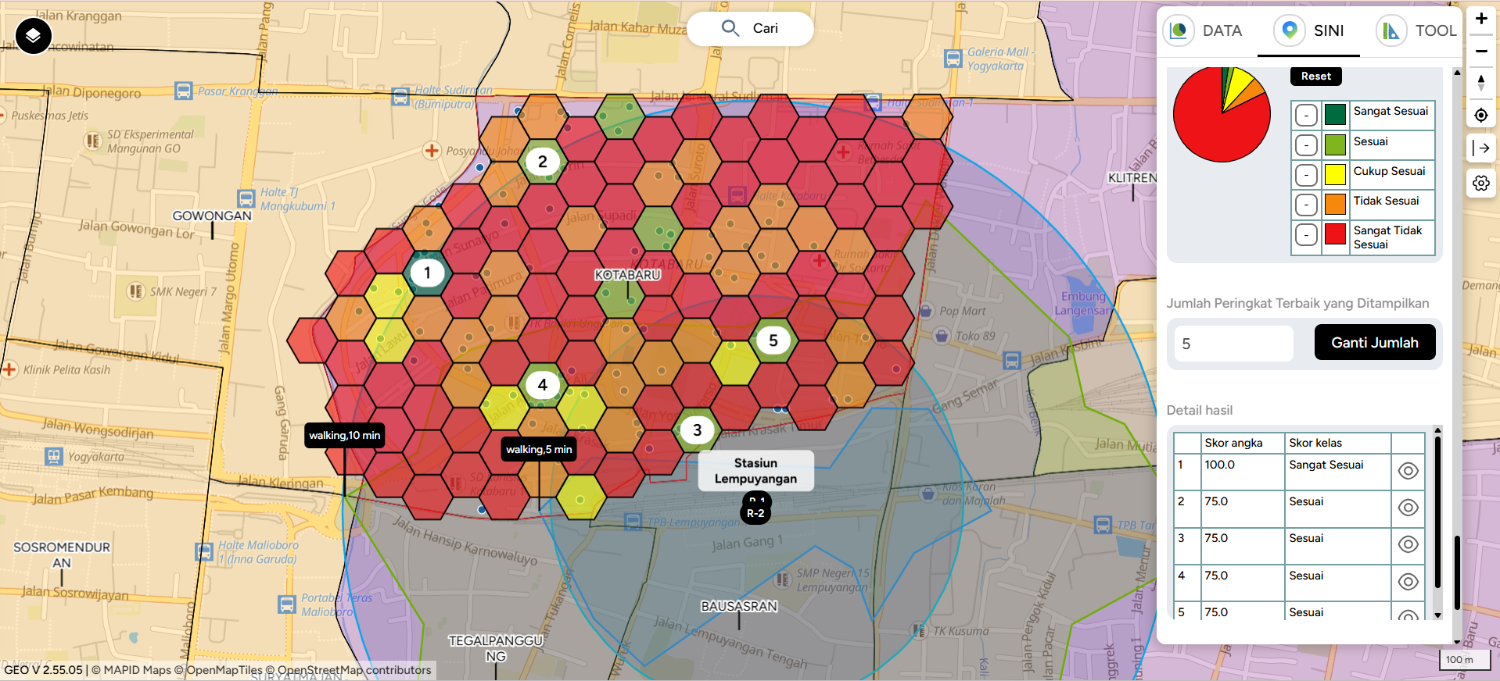Toggle the Sangat Tidak Sesuai filter

coord(1305,235)
